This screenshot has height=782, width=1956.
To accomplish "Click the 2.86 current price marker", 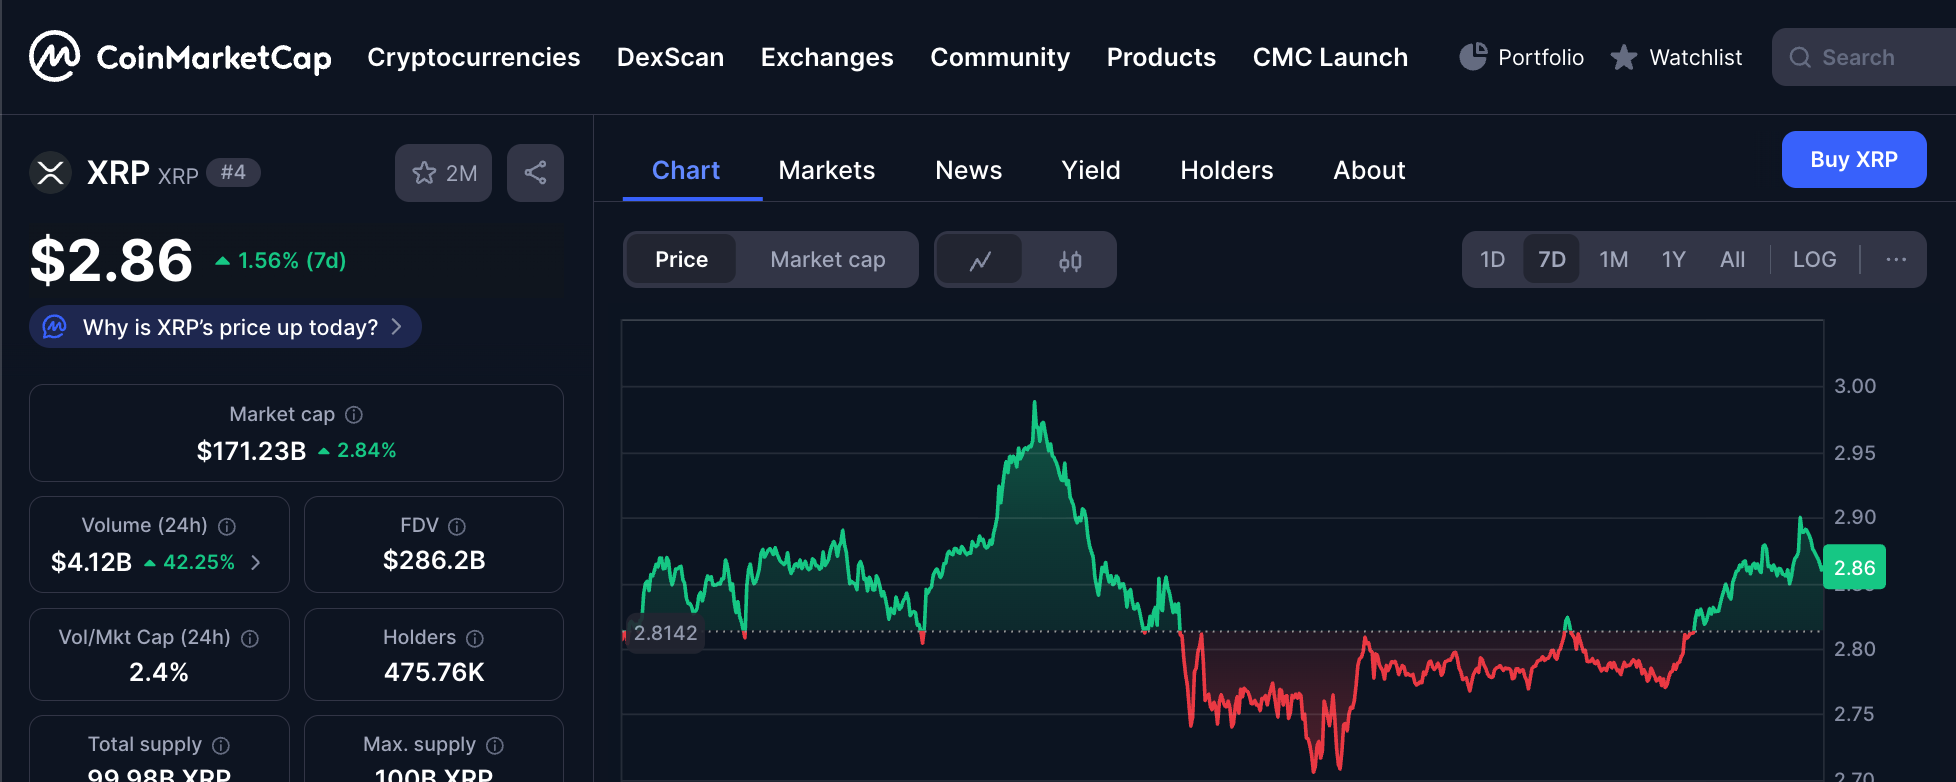I will [1853, 567].
